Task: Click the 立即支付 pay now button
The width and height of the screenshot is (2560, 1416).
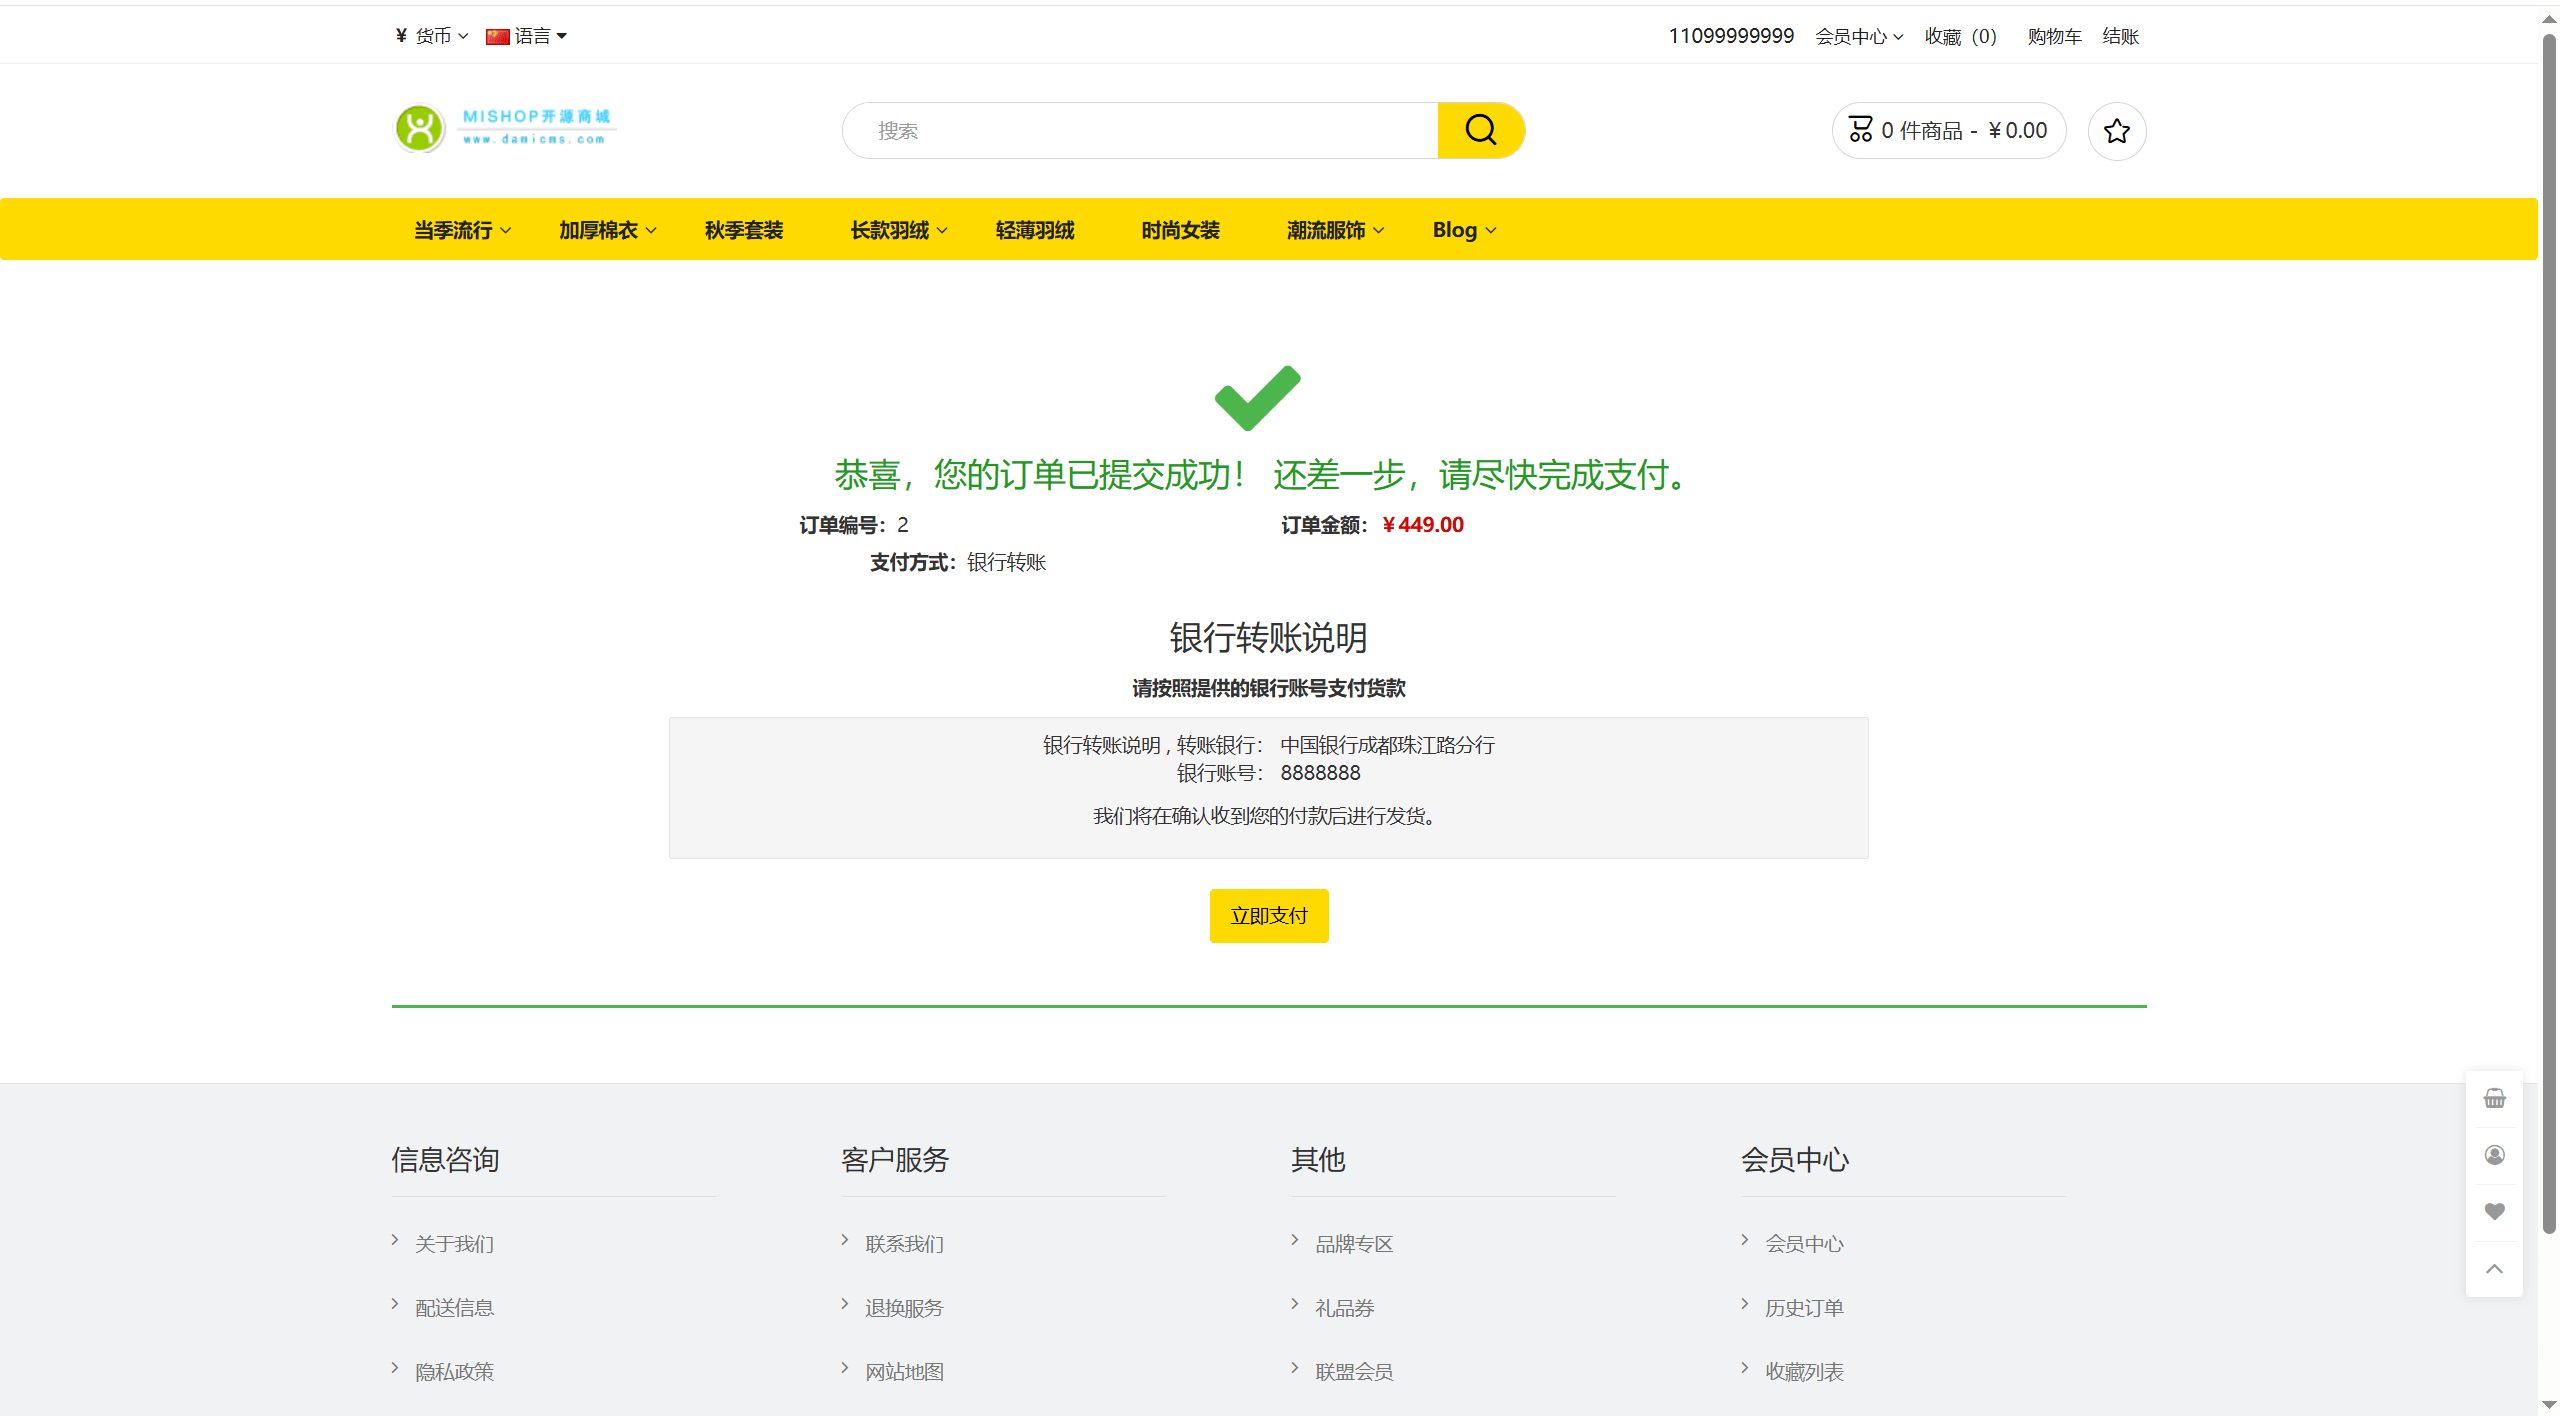Action: (1268, 916)
